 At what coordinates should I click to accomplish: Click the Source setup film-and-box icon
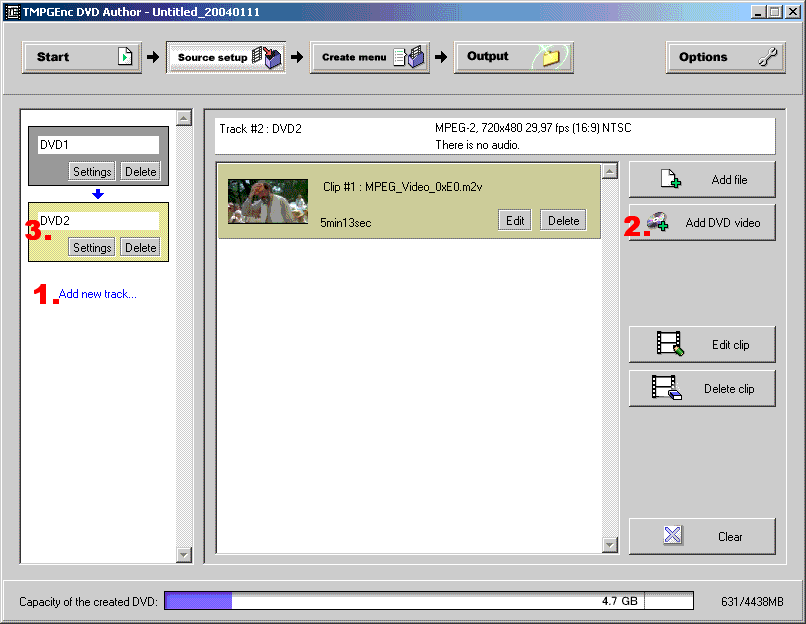click(266, 57)
